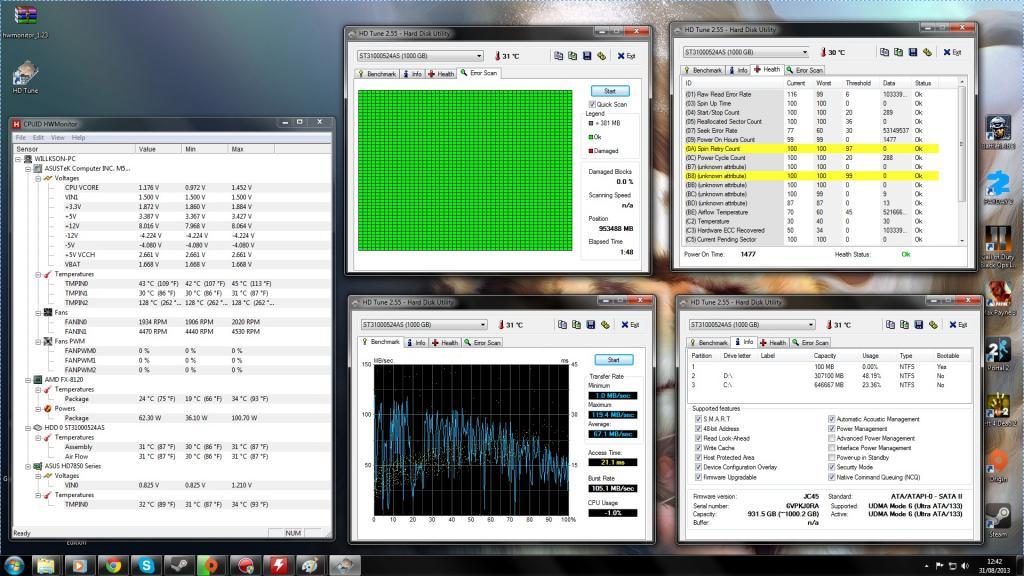The width and height of the screenshot is (1024, 576).
Task: Toggle Security Mode checkbox
Action: click(x=831, y=468)
